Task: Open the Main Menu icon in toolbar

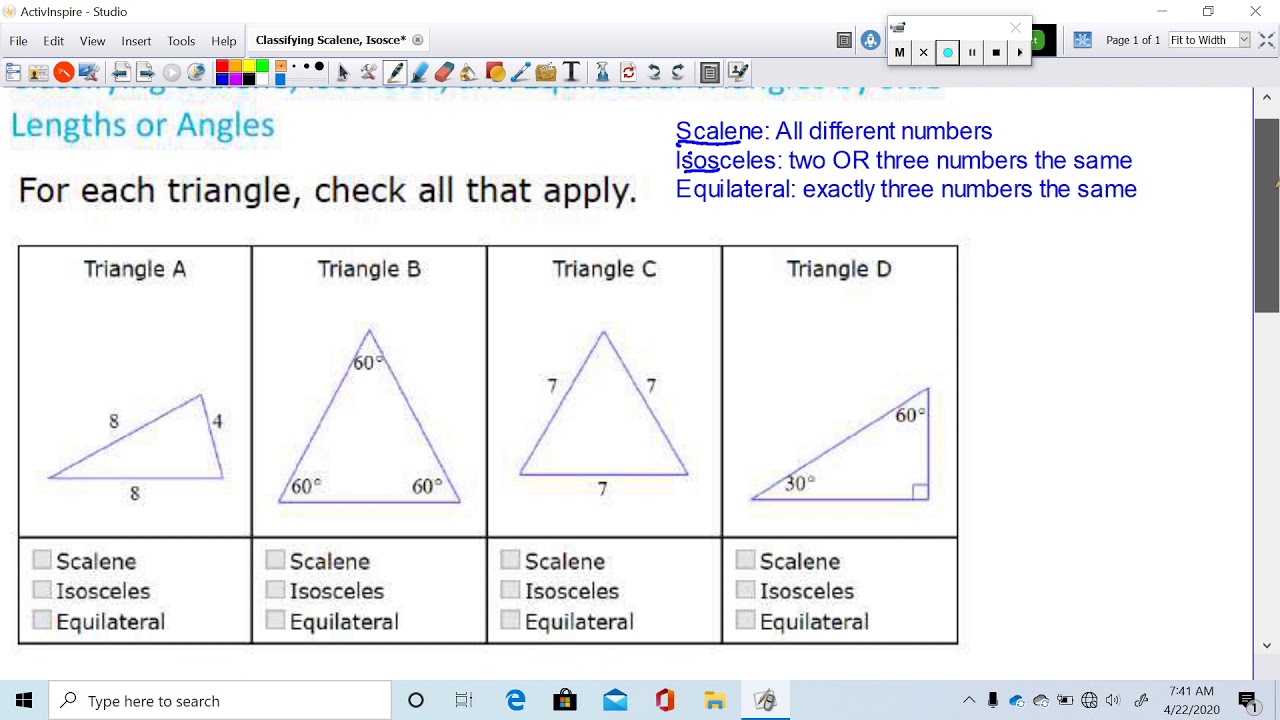Action: (13, 72)
